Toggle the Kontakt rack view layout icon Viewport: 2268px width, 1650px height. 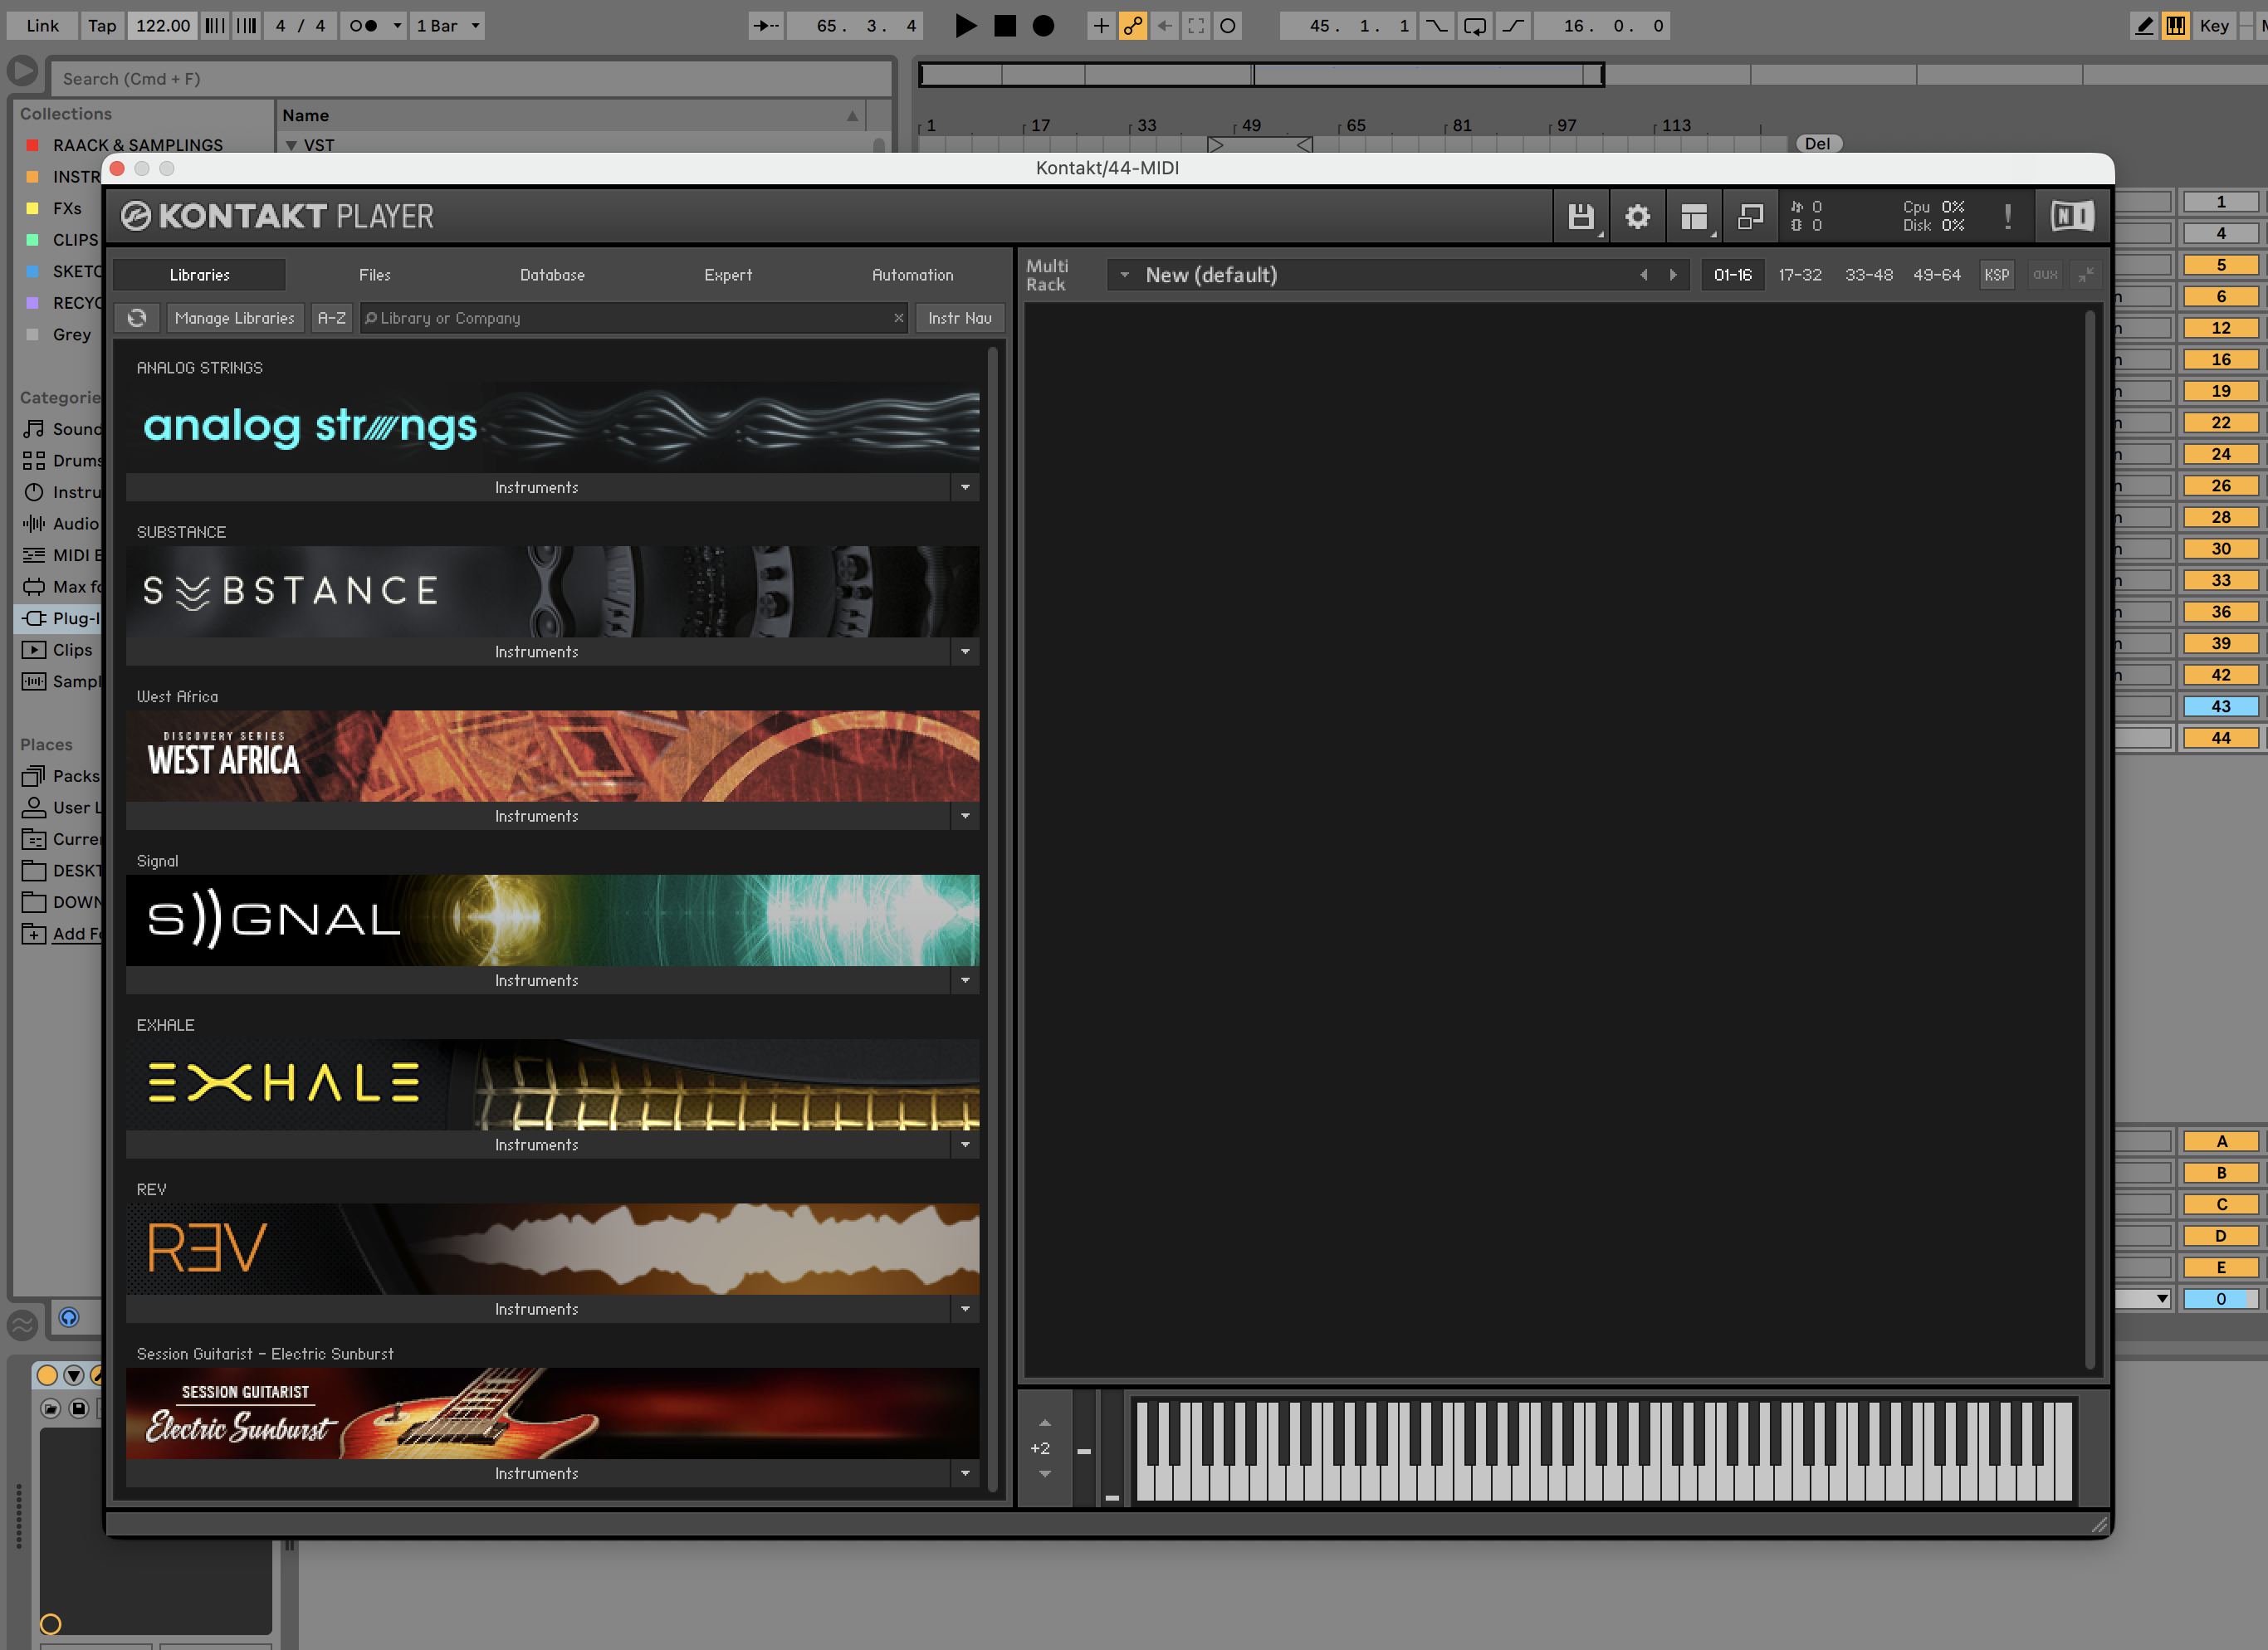click(x=1694, y=216)
